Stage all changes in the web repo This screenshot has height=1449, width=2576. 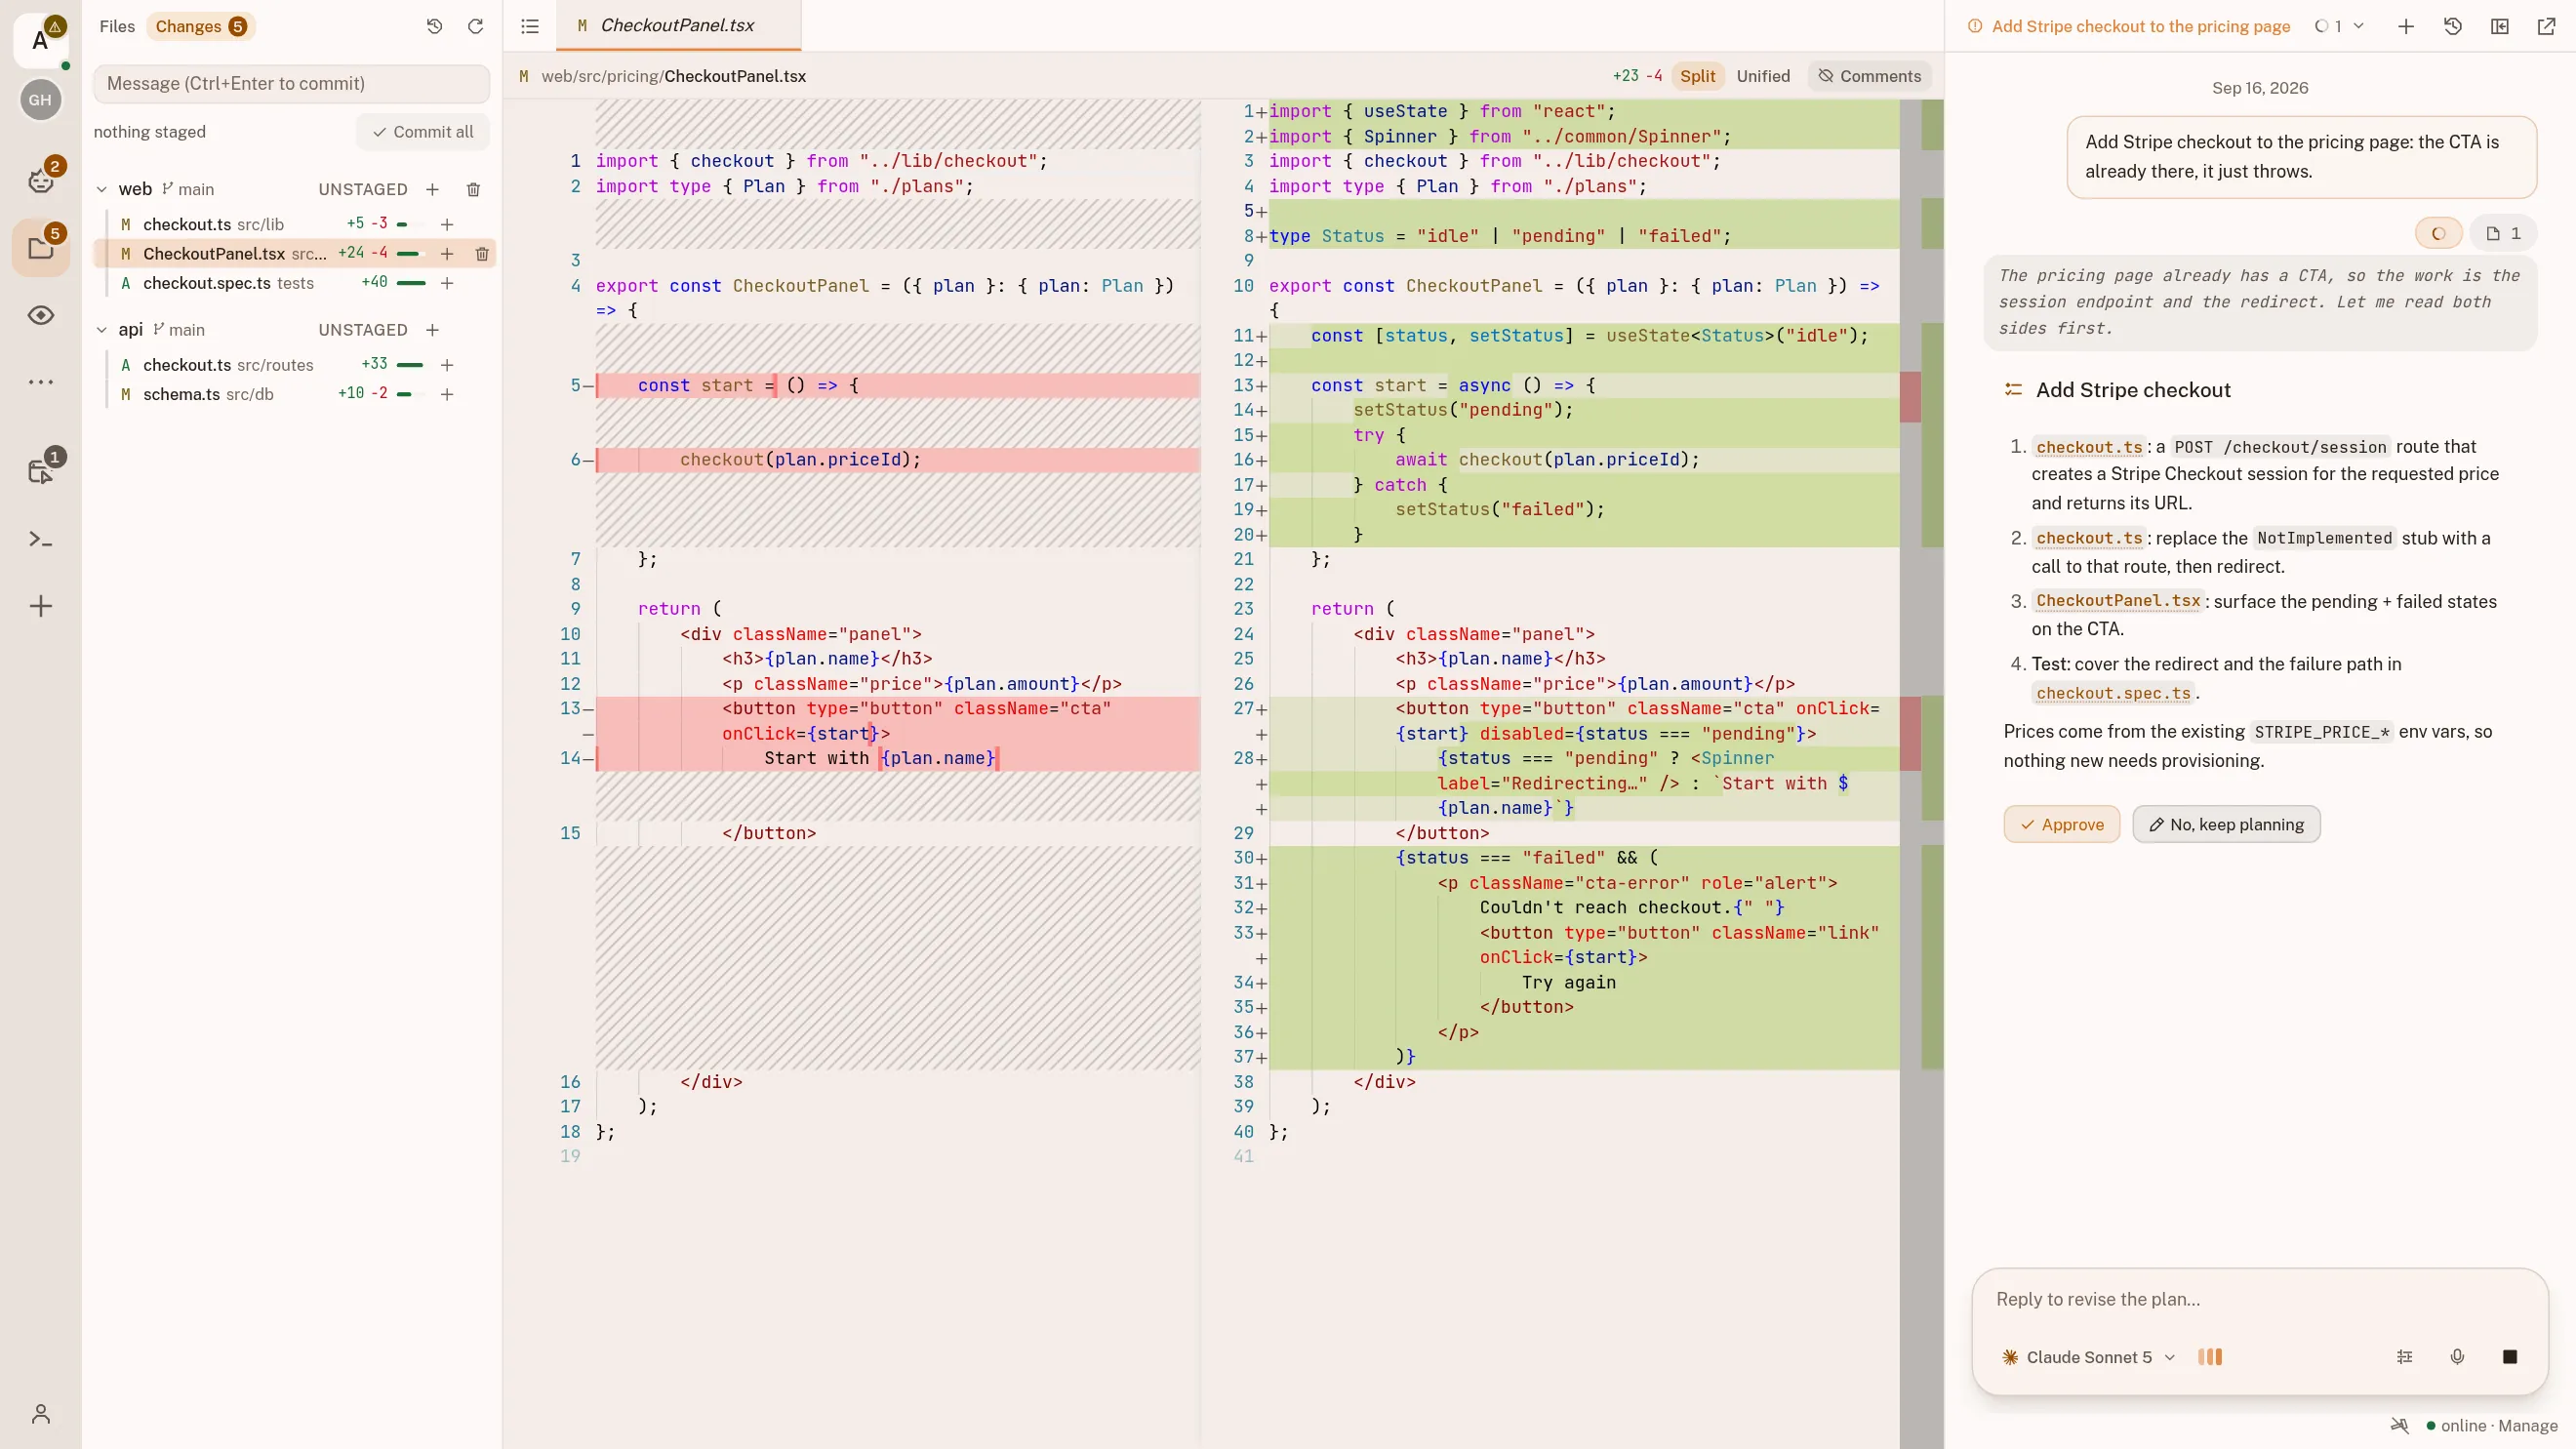[x=433, y=189]
